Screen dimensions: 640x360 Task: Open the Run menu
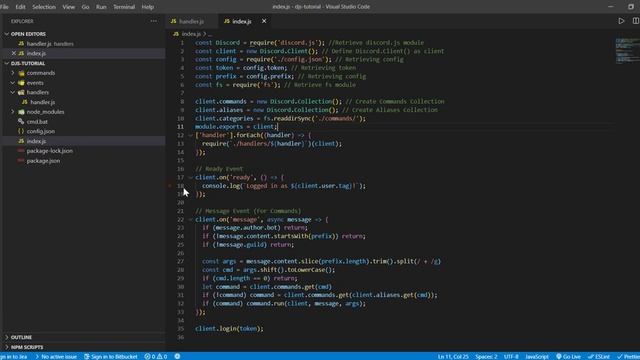pos(101,7)
